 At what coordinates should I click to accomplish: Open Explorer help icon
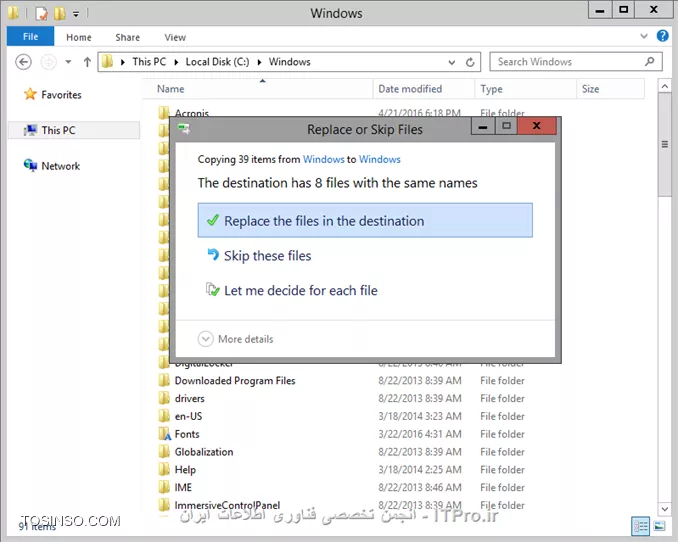tap(662, 35)
